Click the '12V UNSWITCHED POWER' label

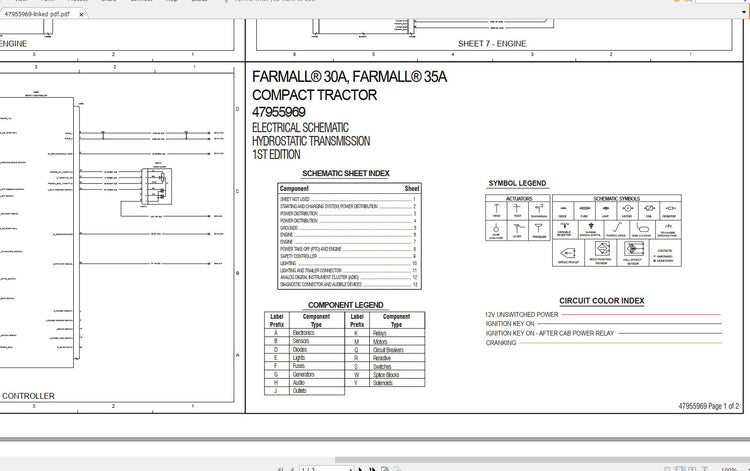pos(521,315)
